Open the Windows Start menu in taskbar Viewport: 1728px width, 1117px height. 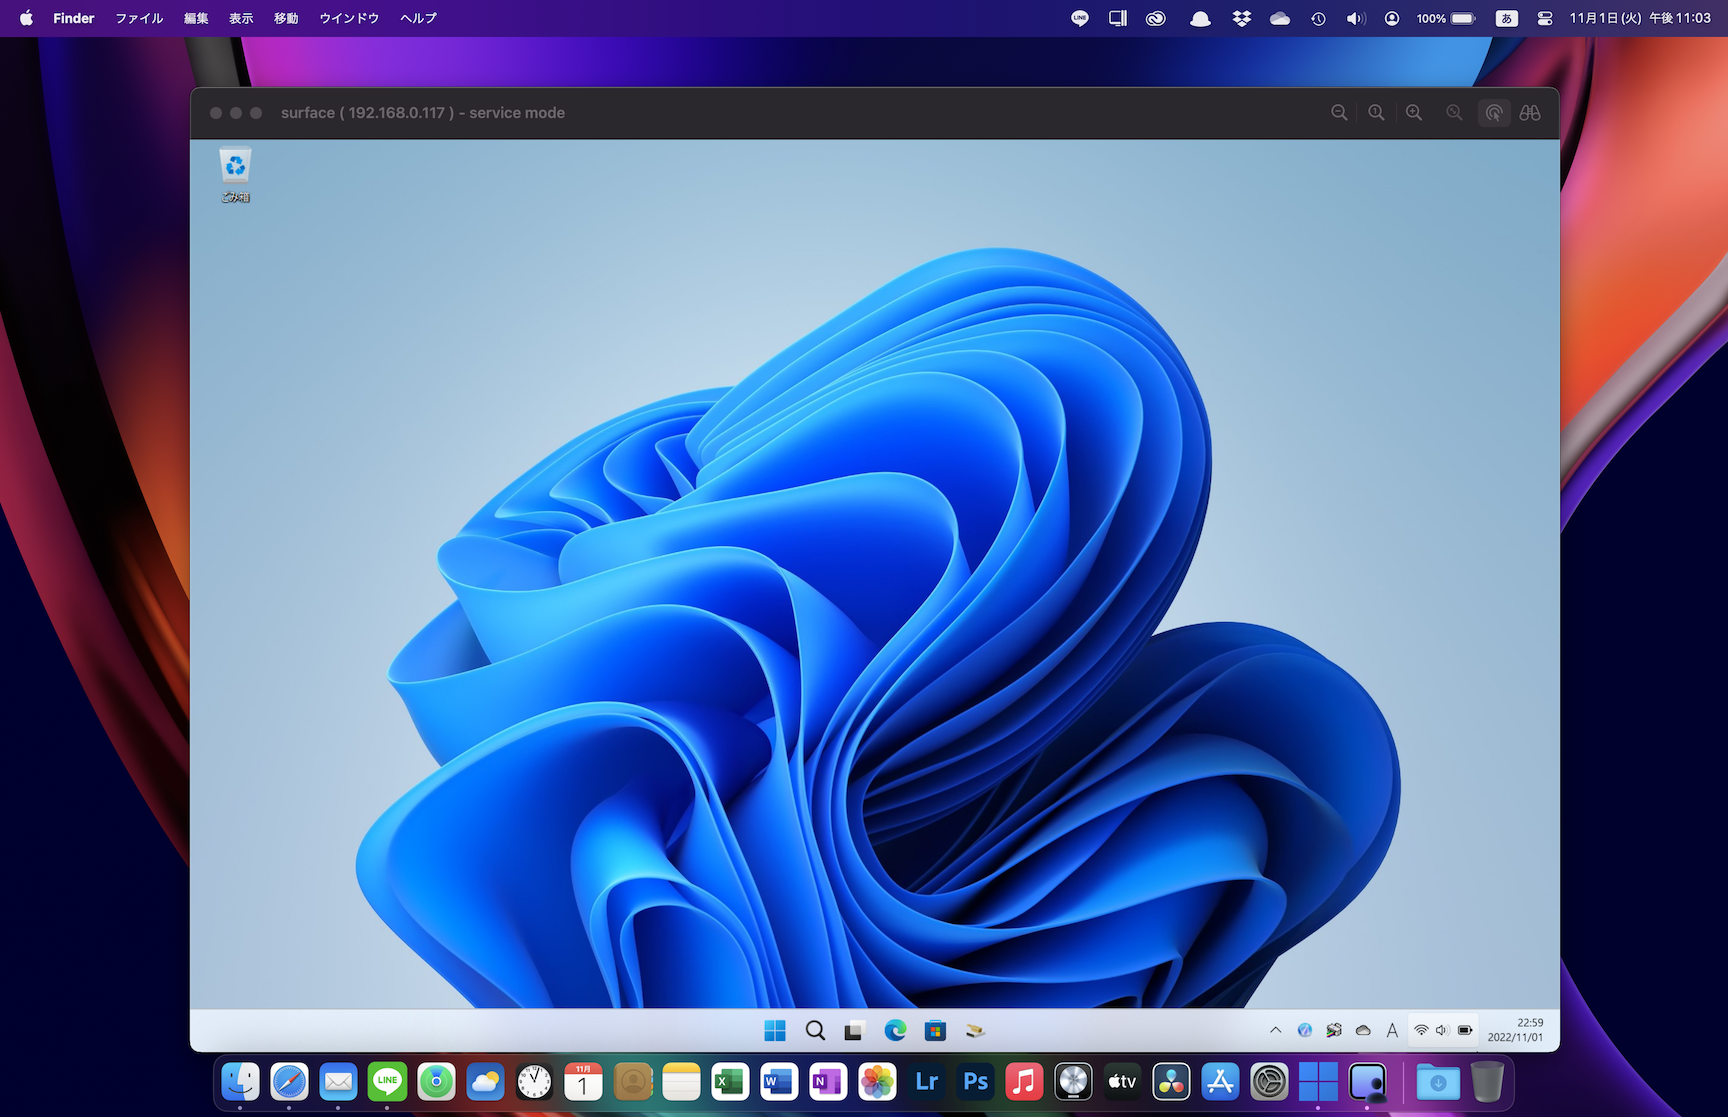tap(775, 1030)
